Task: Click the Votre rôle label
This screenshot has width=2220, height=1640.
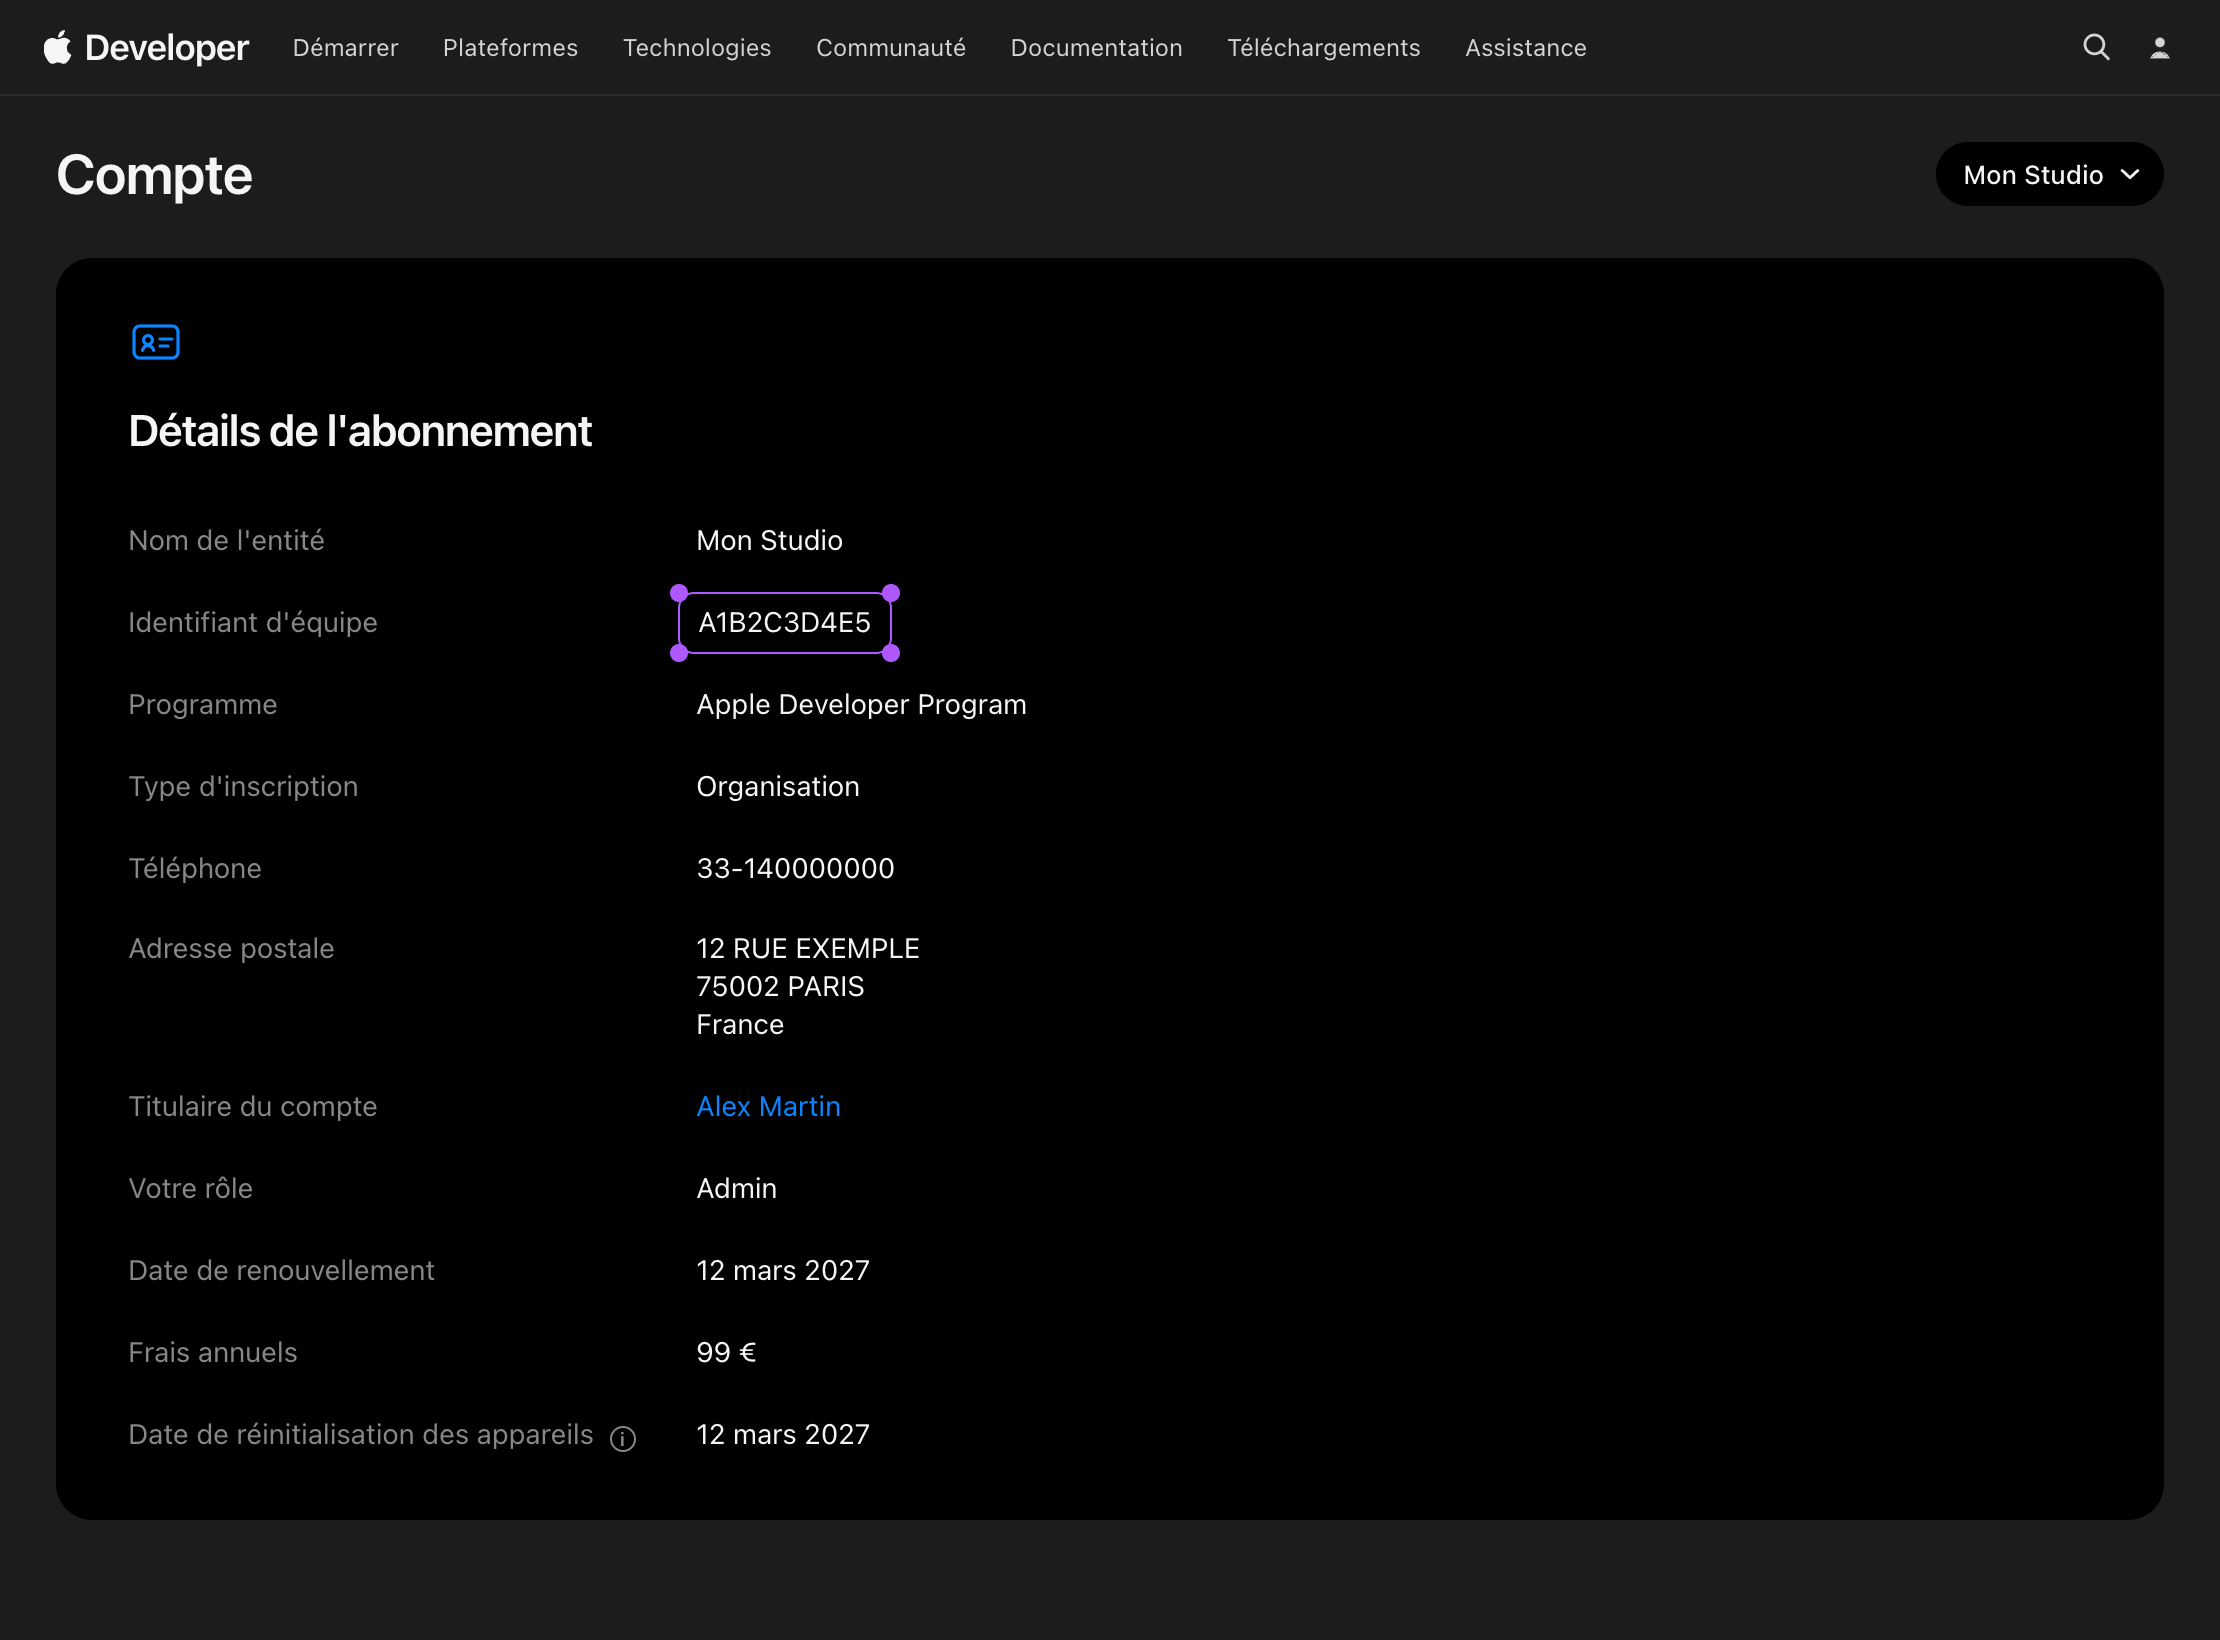Action: click(x=190, y=1188)
